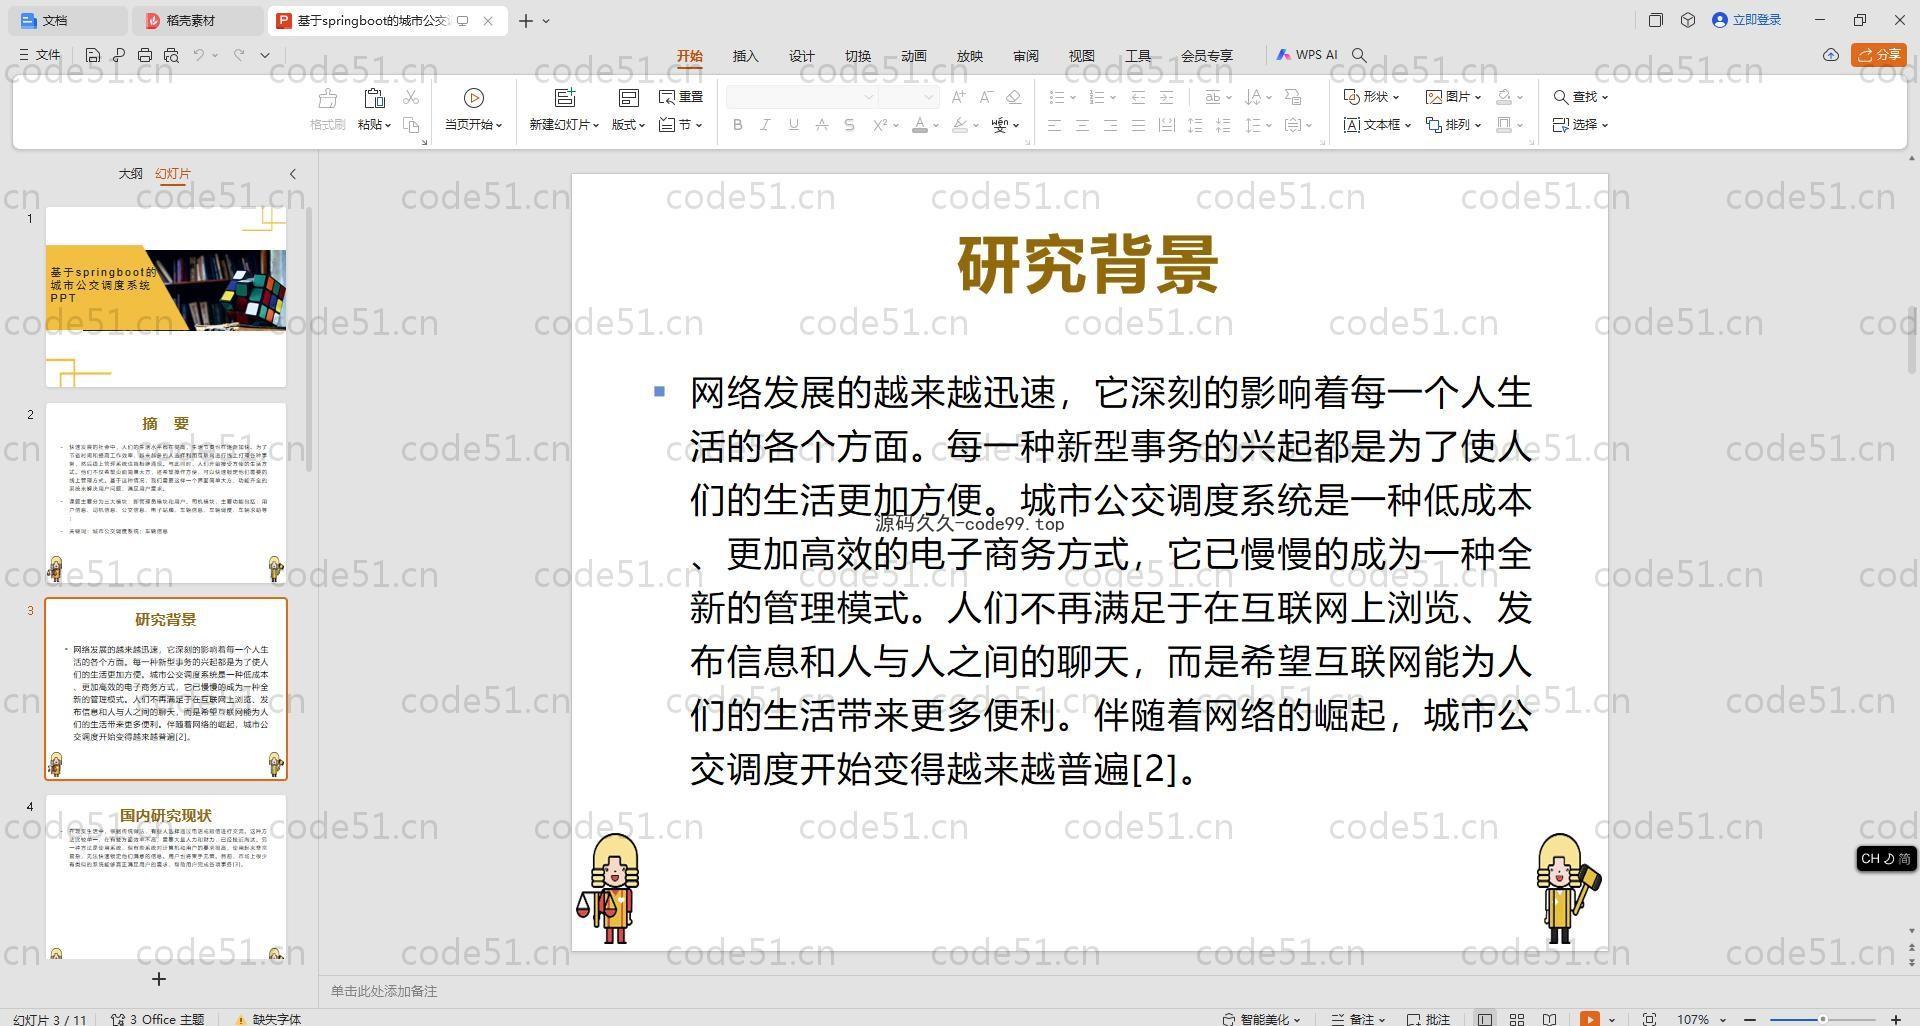
Task: Open Arrange (排列) dropdown
Action: [1453, 125]
